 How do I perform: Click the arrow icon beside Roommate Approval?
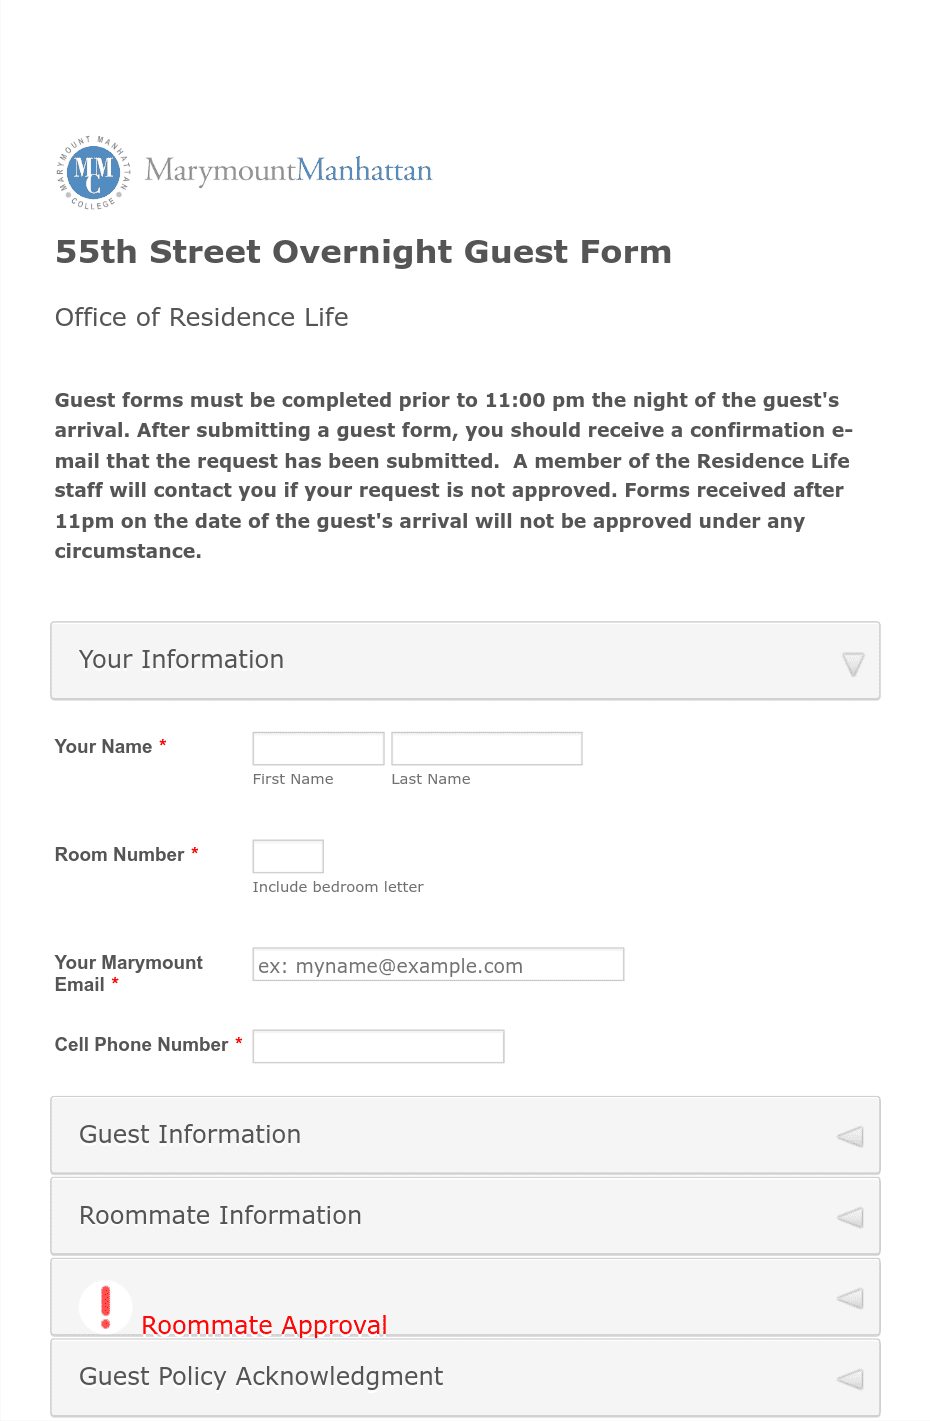[849, 1298]
